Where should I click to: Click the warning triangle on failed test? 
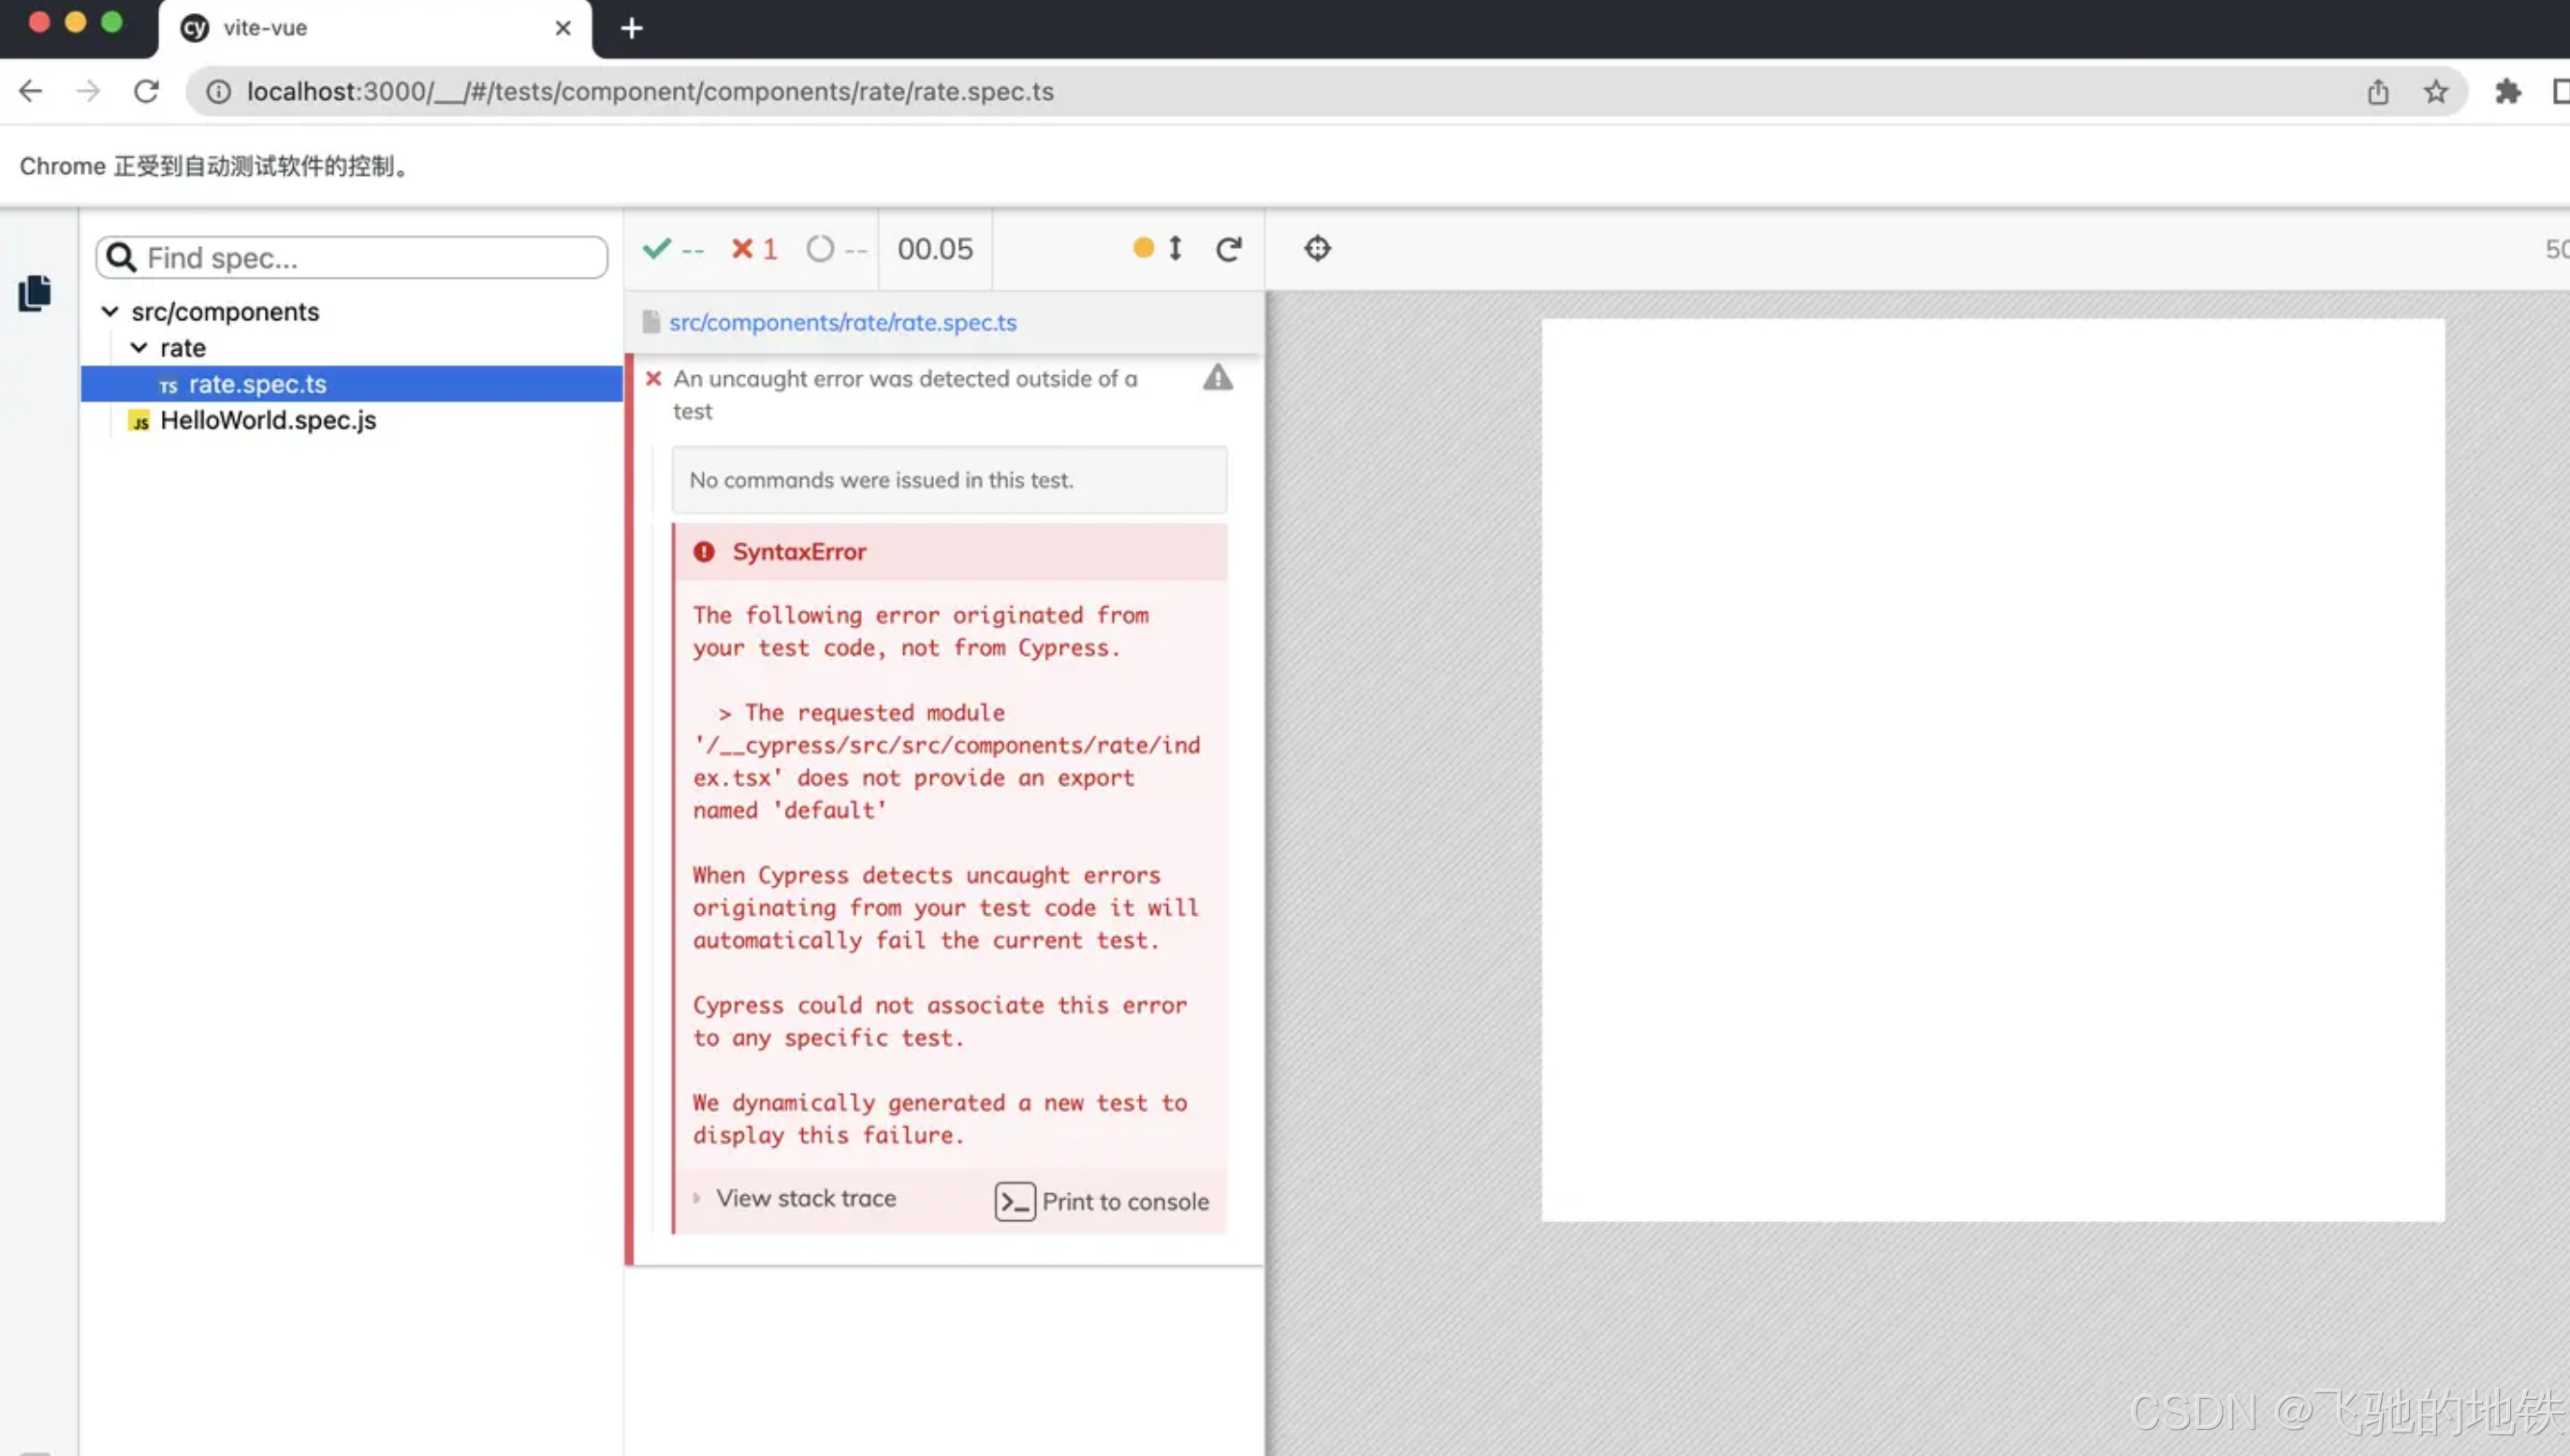[1217, 378]
